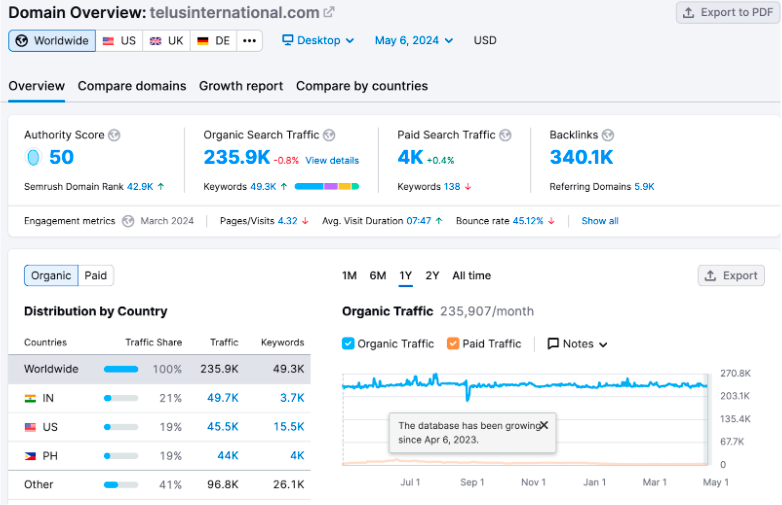Select the Organic toggle button
This screenshot has width=782, height=505.
tap(51, 276)
